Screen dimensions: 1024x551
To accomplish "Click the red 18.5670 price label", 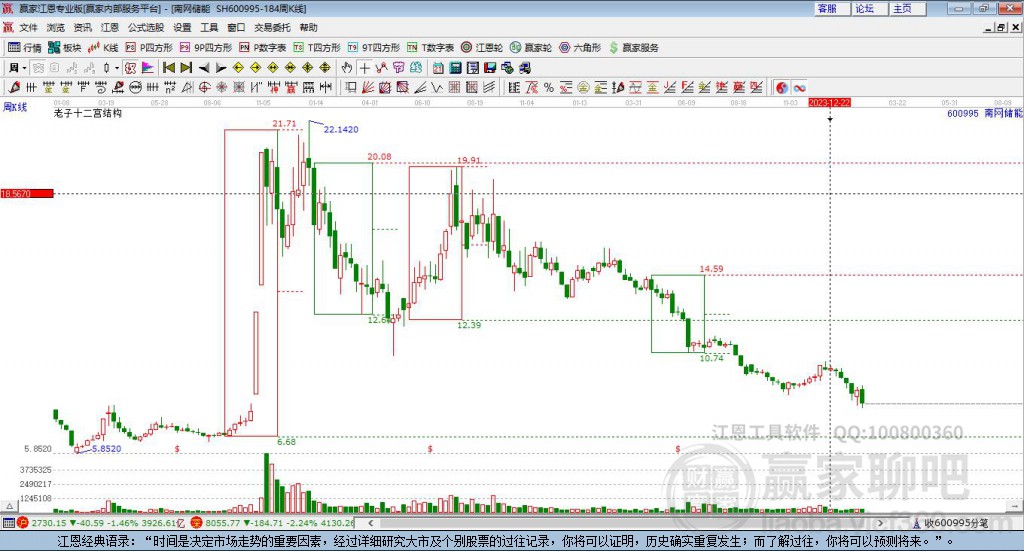I will click(26, 193).
